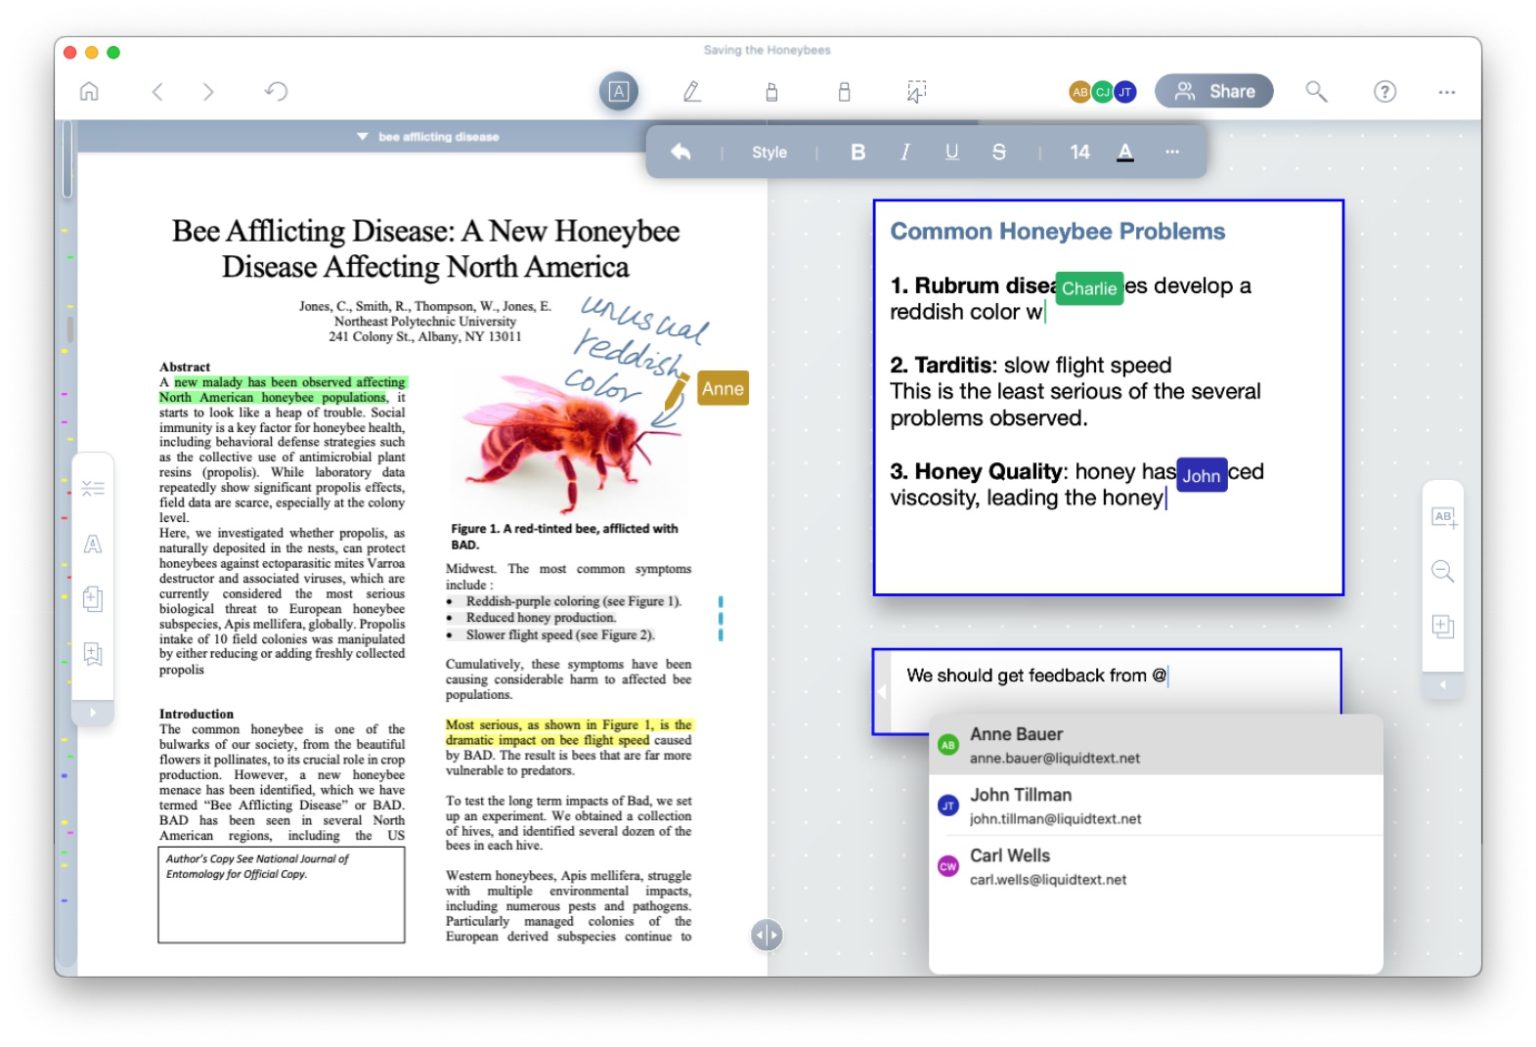Click the zoom out icon on right sidebar

tap(1443, 571)
